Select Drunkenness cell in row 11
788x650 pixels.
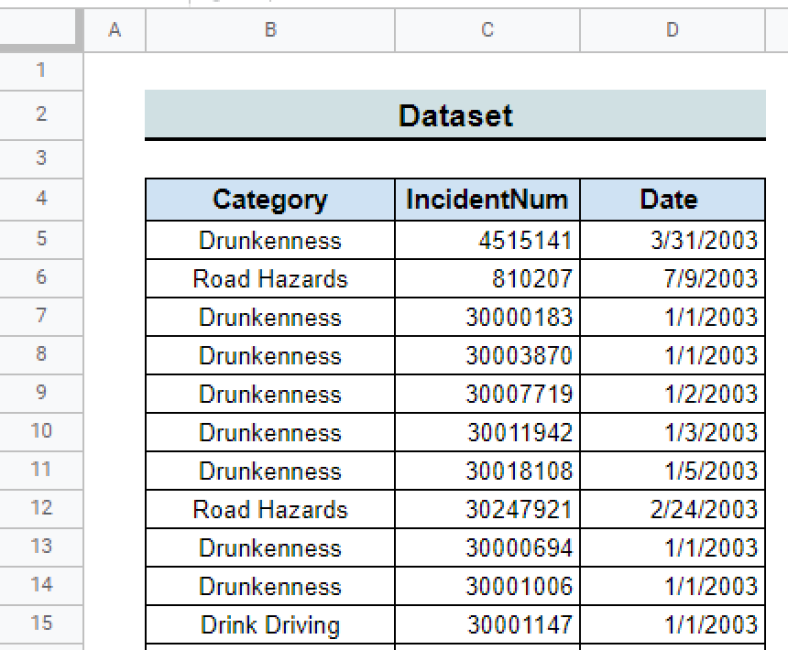pyautogui.click(x=270, y=471)
